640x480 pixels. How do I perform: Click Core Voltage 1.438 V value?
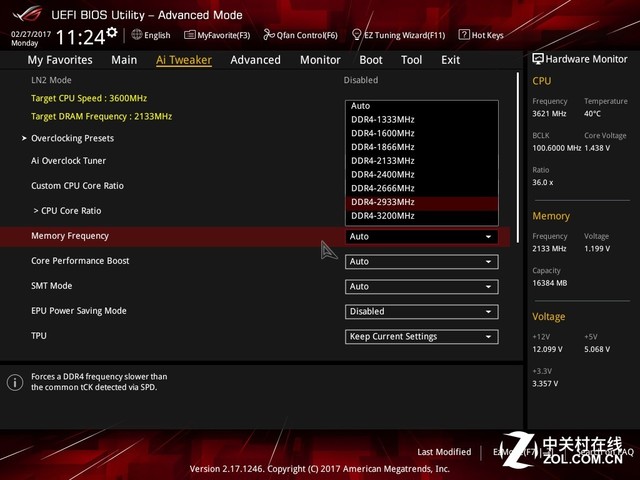click(597, 148)
